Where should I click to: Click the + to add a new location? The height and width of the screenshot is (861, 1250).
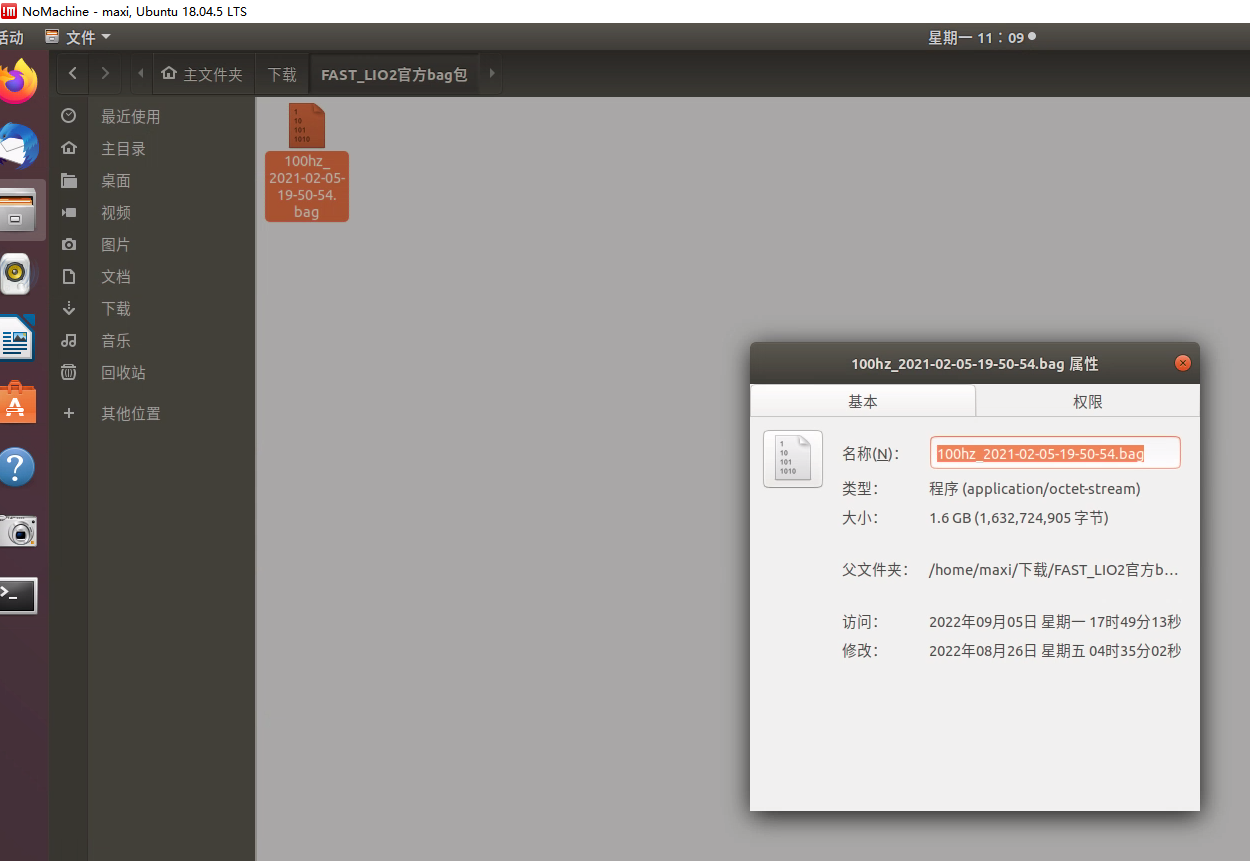(68, 413)
